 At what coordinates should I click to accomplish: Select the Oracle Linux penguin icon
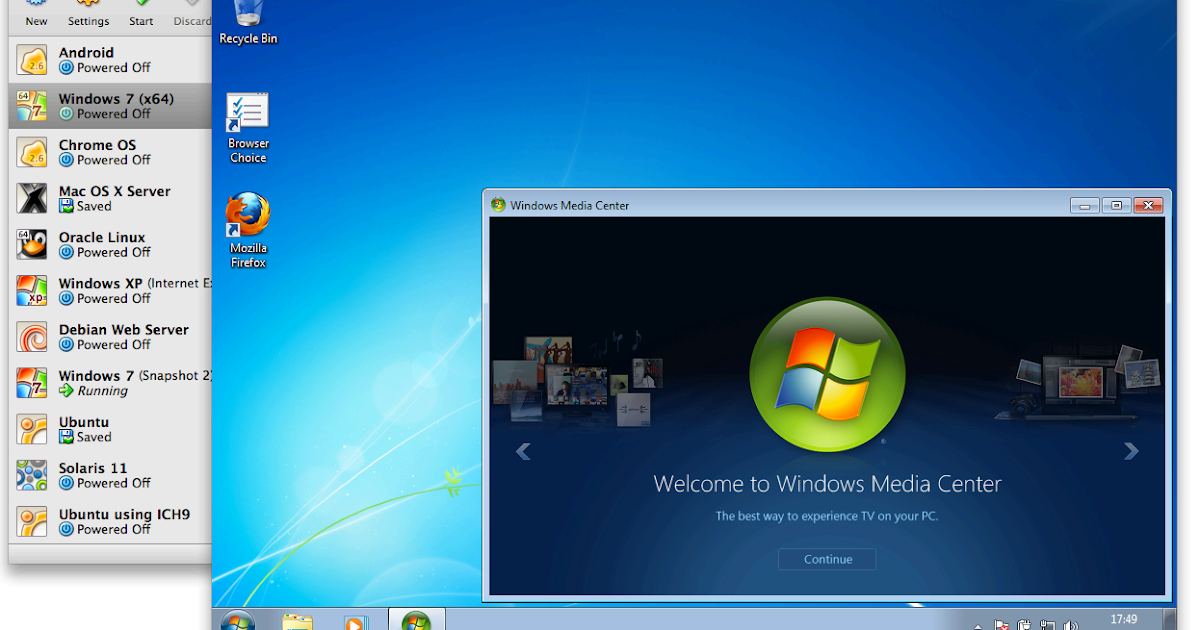pyautogui.click(x=32, y=244)
